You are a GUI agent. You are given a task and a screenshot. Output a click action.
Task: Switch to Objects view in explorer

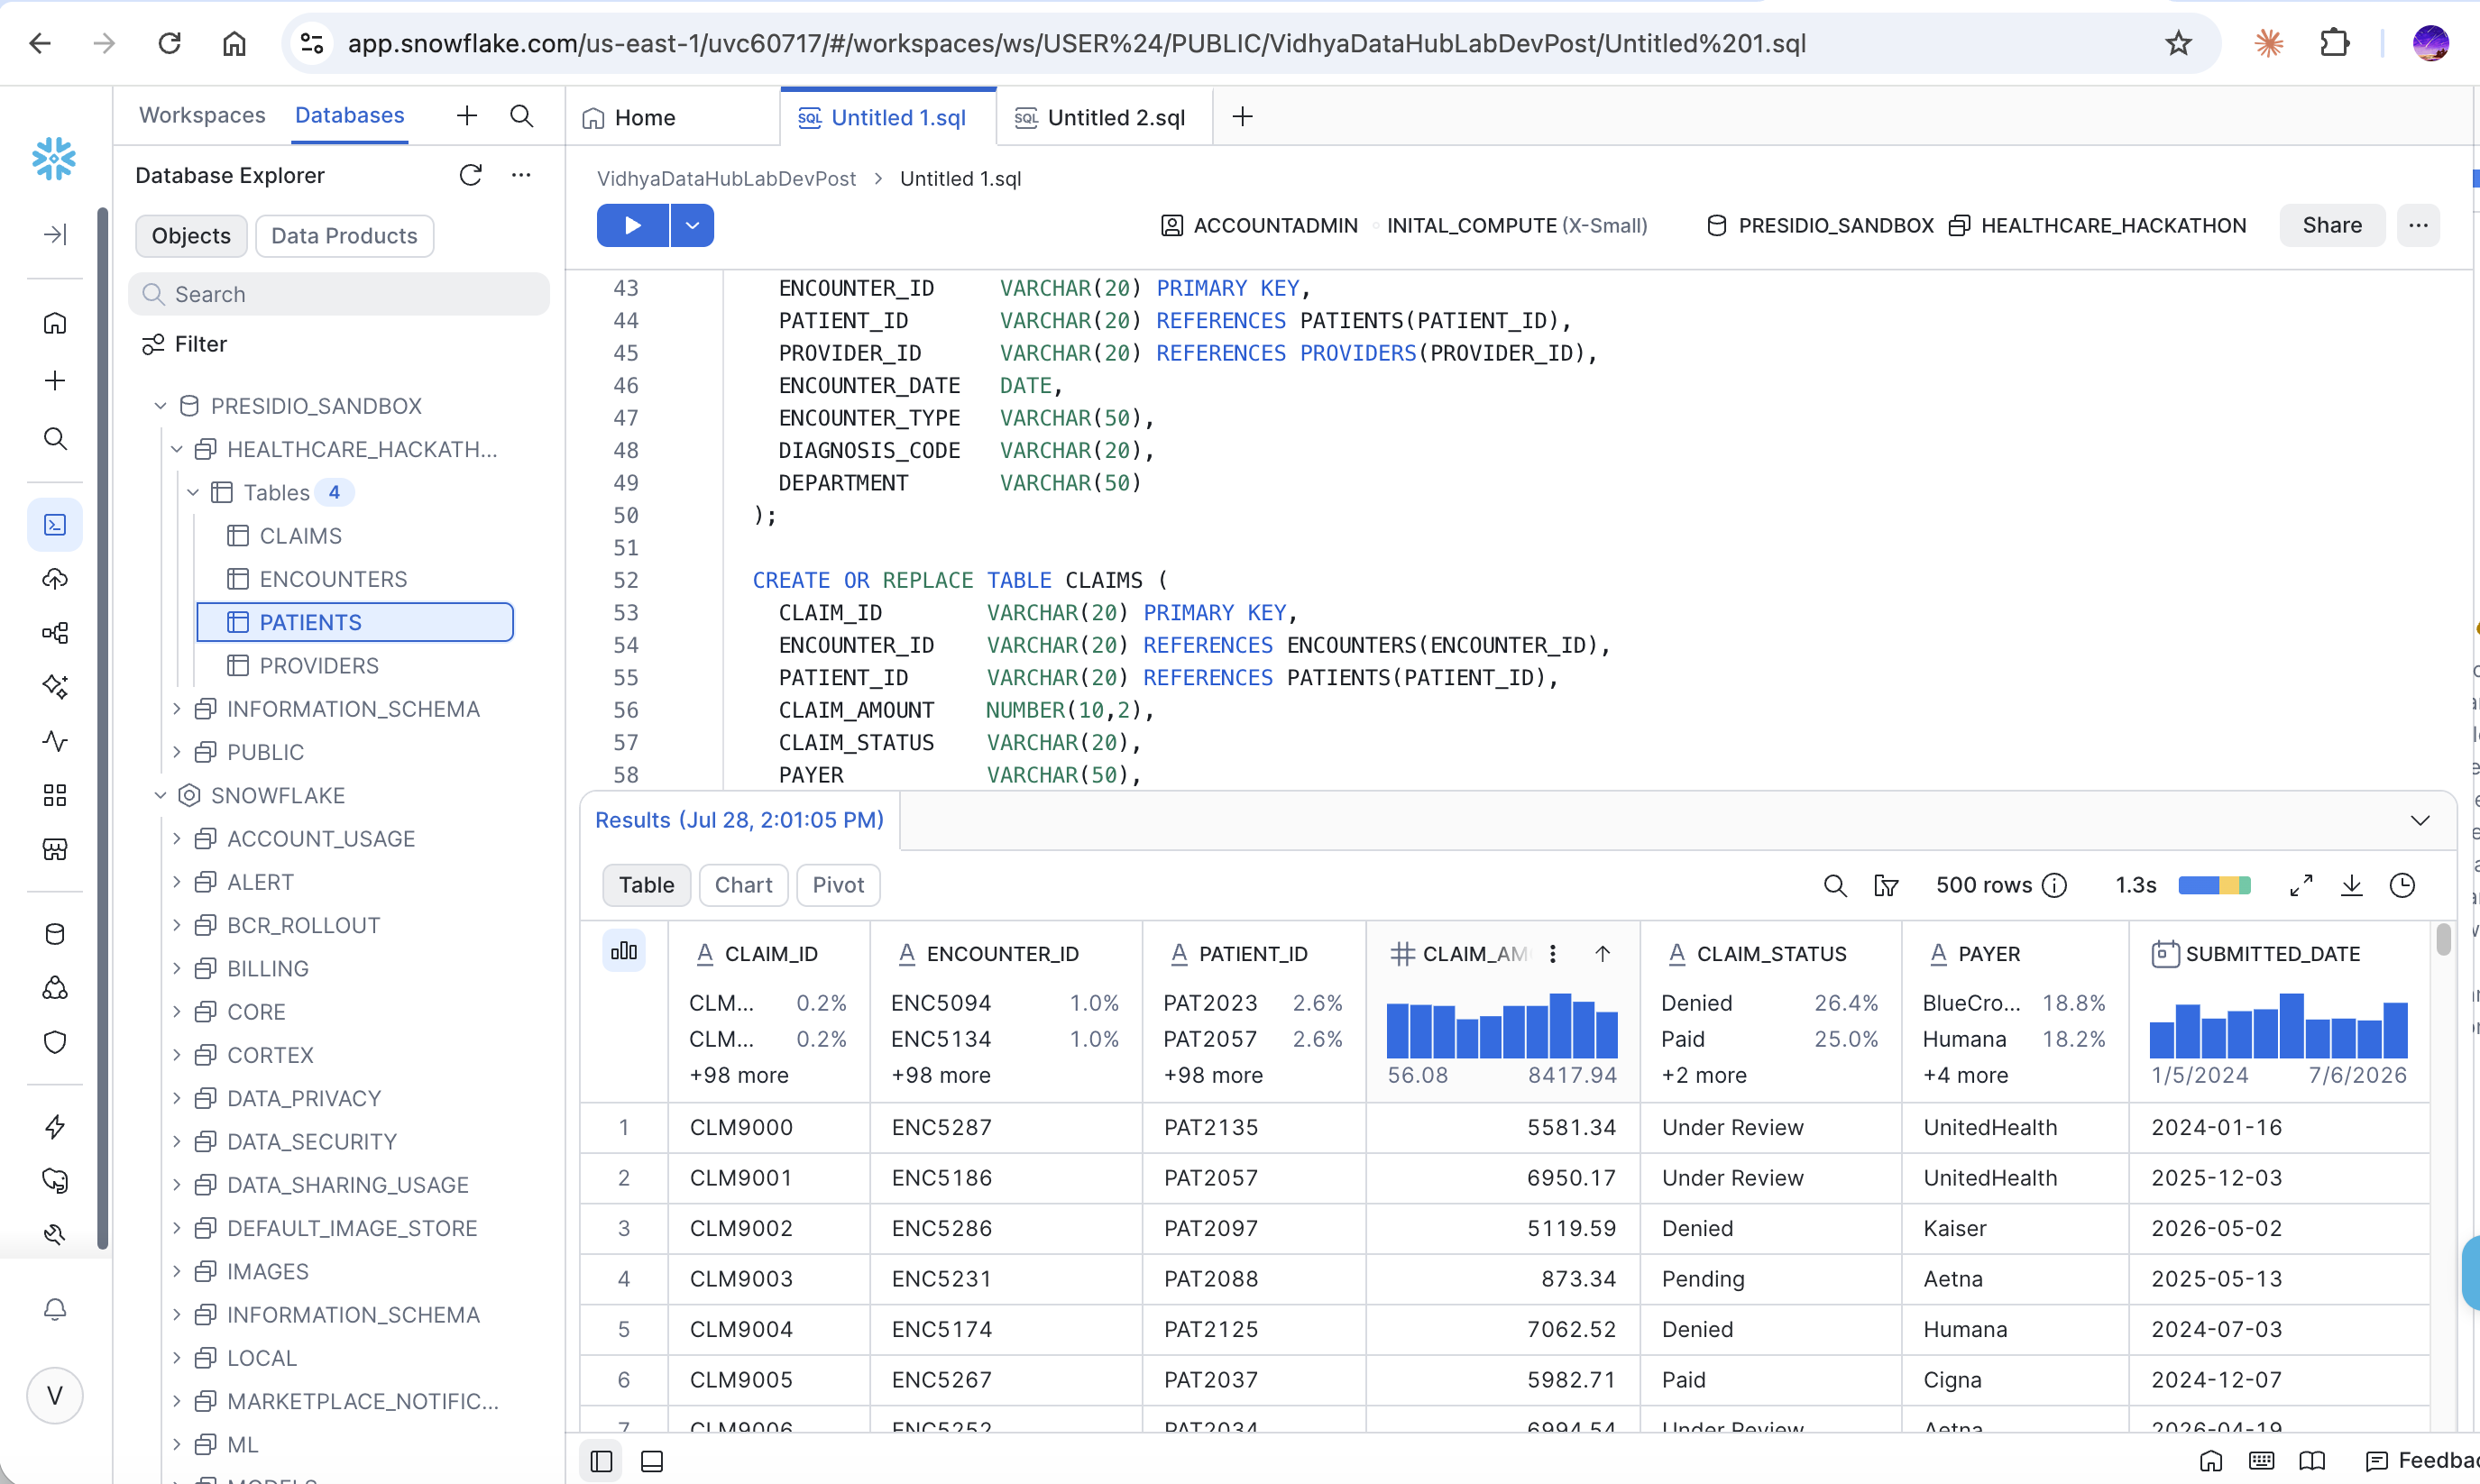pos(191,235)
